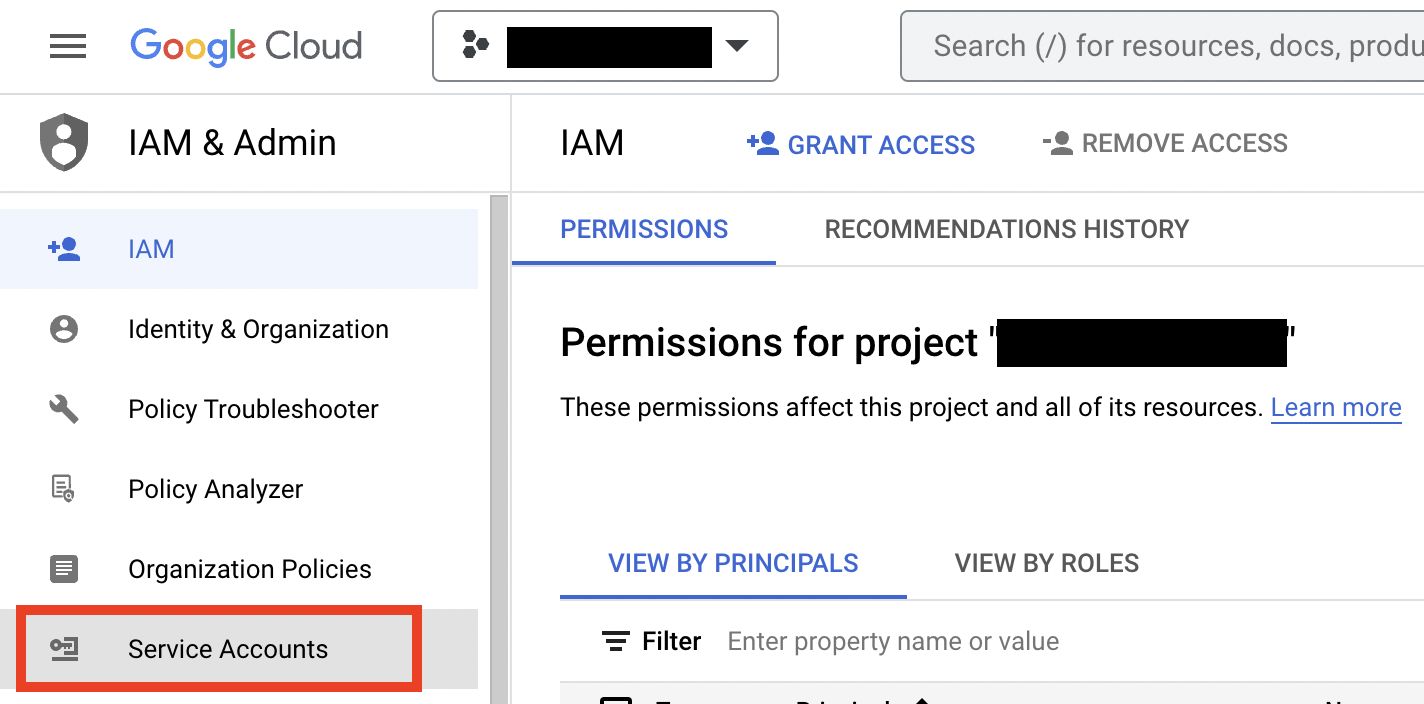1424x704 pixels.
Task: Click the Remove Access button
Action: pos(1165,143)
